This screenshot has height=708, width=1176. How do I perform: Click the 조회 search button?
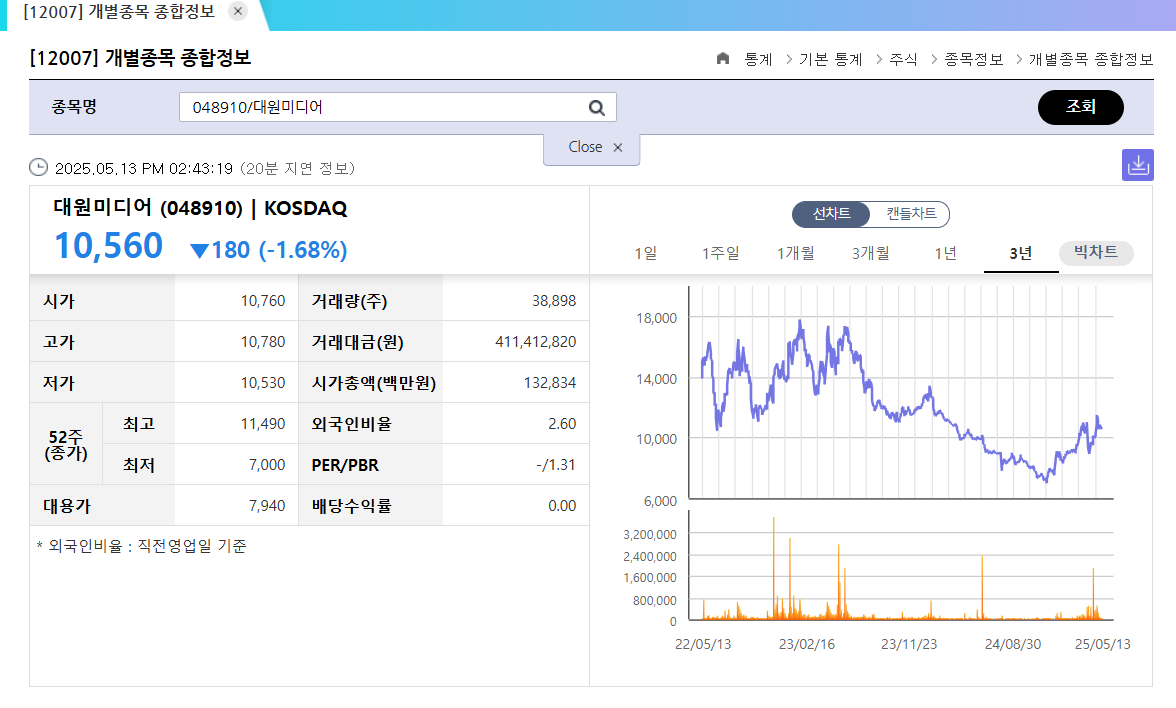coord(1081,106)
